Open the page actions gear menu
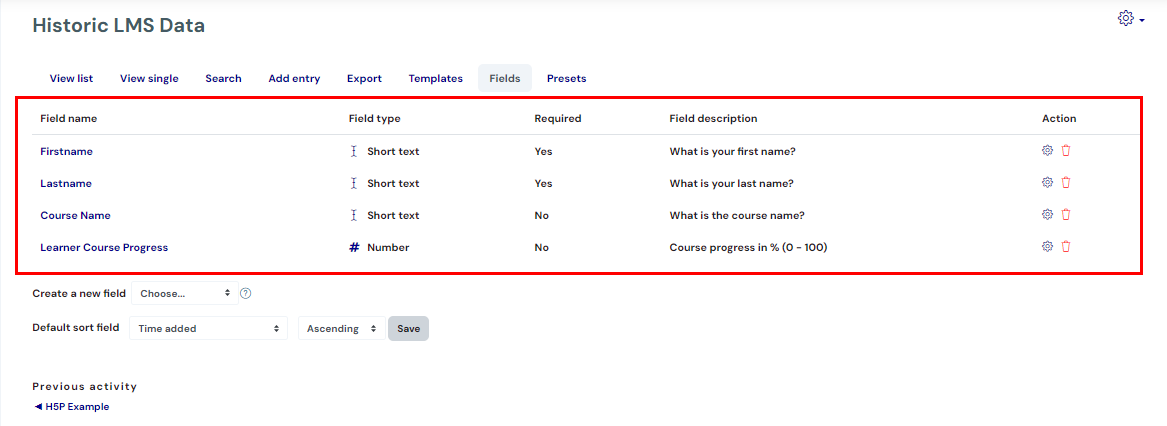 [x=1131, y=19]
